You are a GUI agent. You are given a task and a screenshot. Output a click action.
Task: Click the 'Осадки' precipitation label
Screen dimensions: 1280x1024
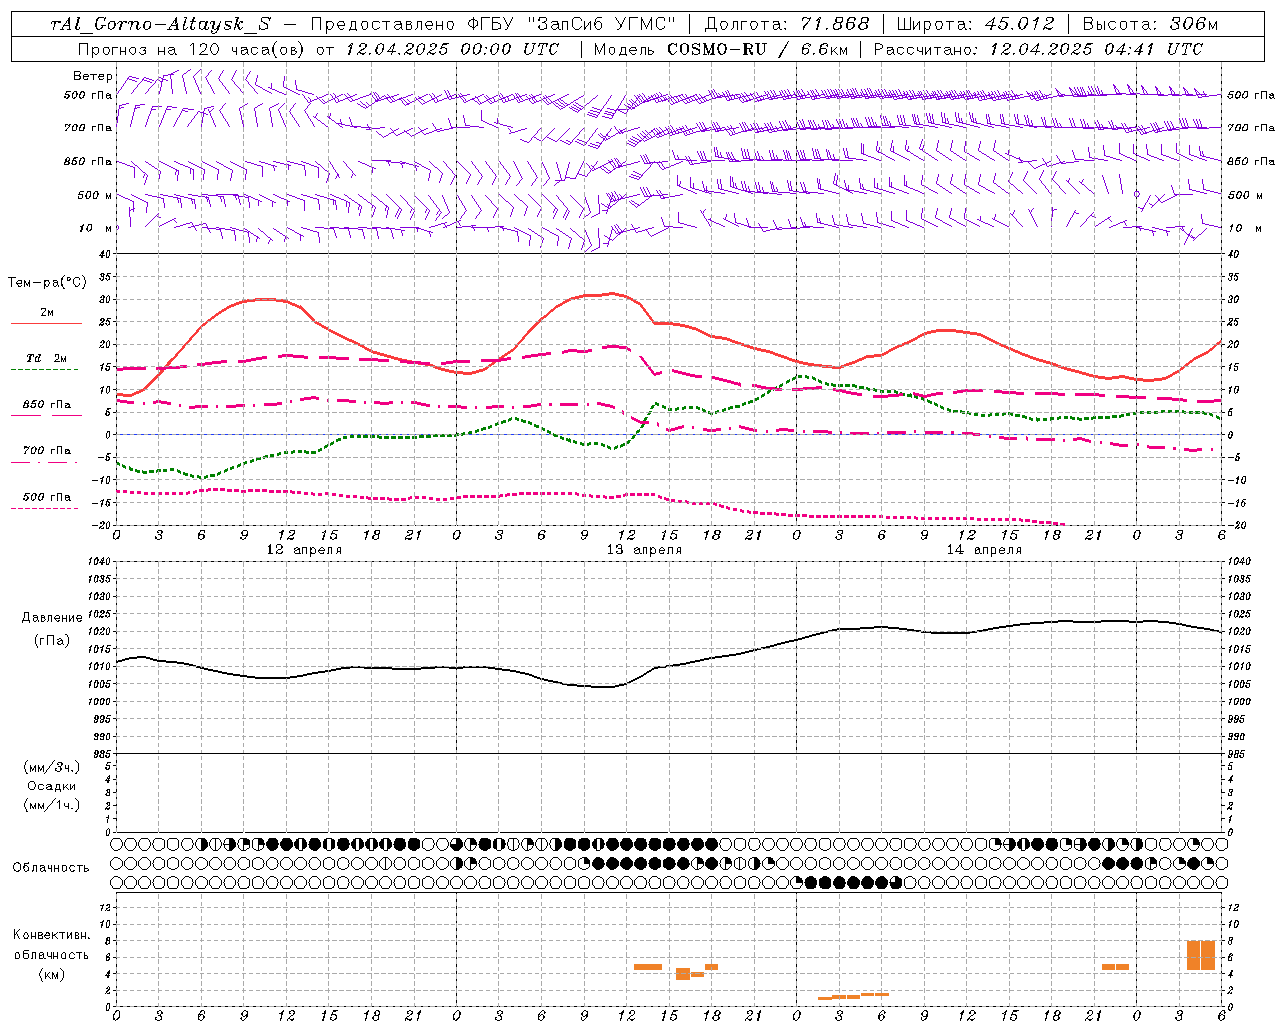click(x=52, y=786)
